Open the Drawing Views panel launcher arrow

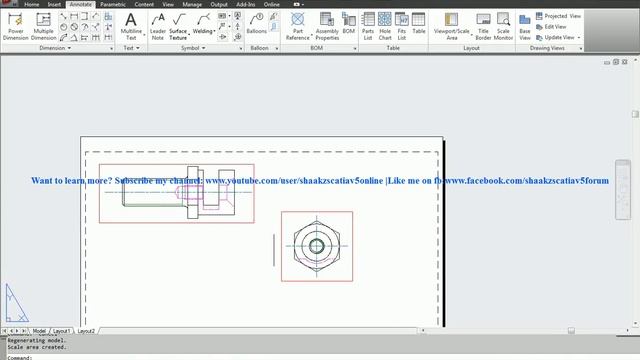tap(580, 49)
